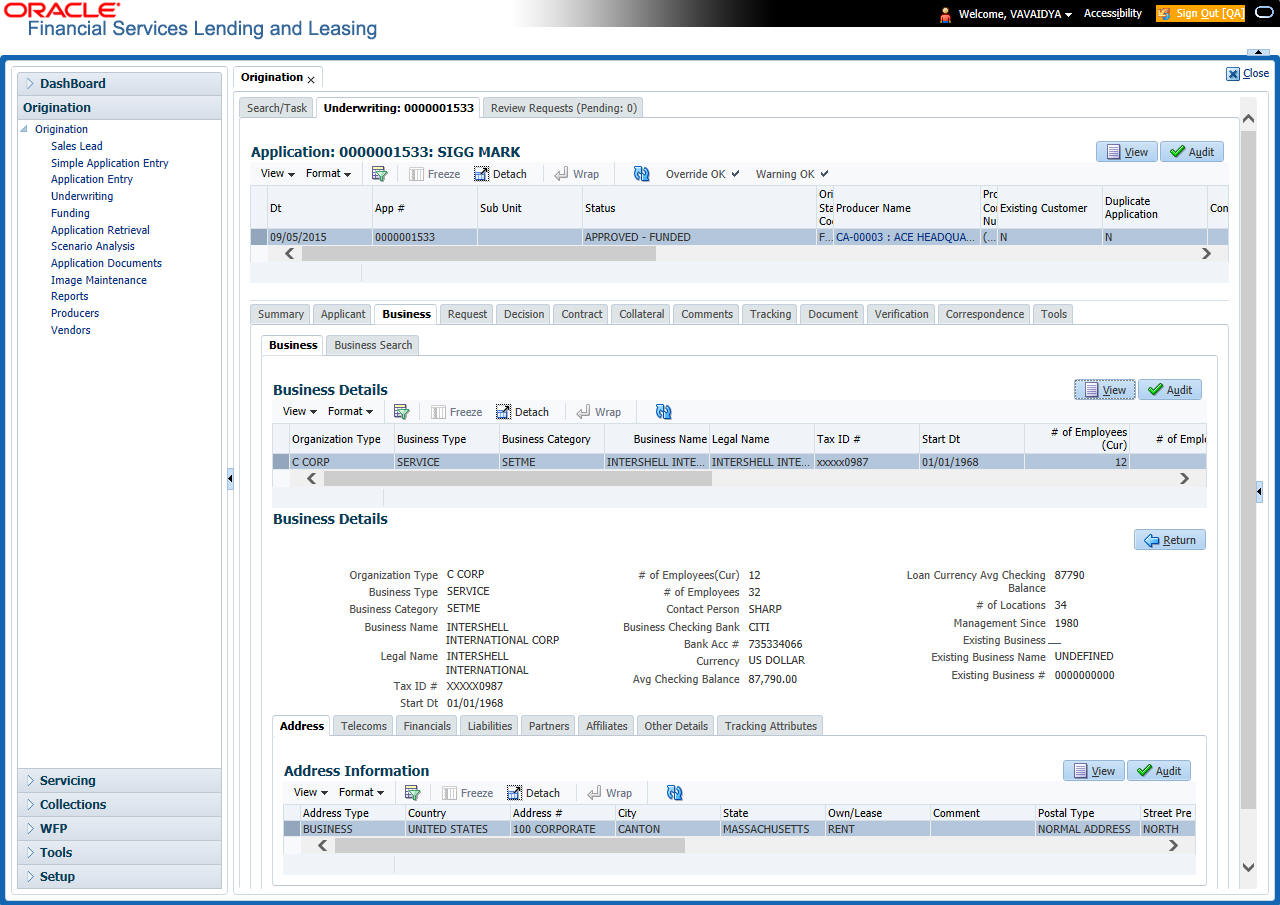Screen dimensions: 1280x905
Task: Open the Search/Task tab
Action: pos(277,108)
